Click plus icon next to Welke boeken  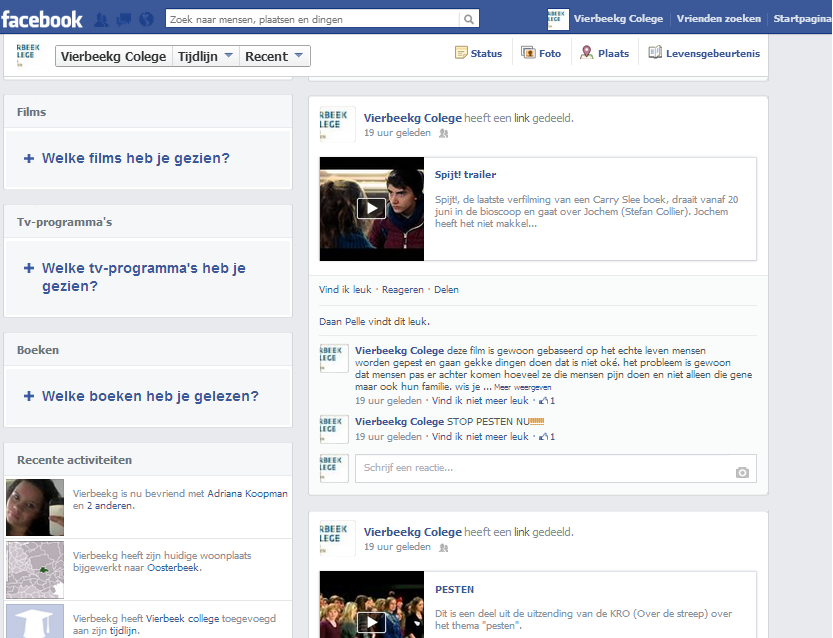(x=29, y=396)
